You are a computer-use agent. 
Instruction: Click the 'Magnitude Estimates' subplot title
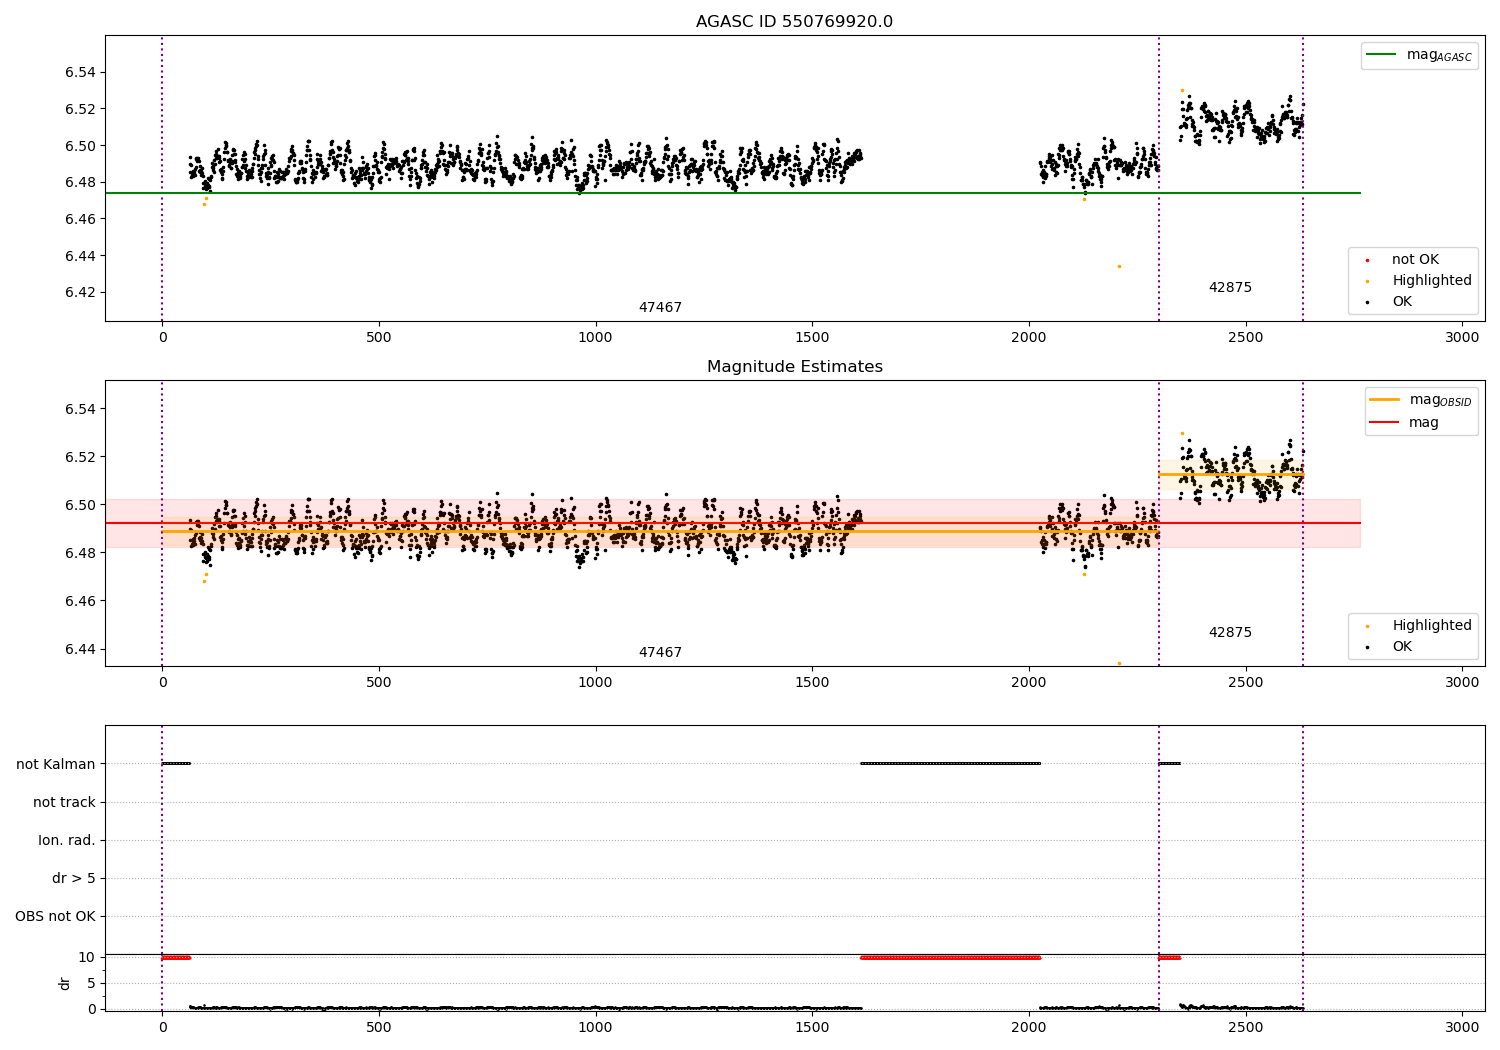(794, 367)
